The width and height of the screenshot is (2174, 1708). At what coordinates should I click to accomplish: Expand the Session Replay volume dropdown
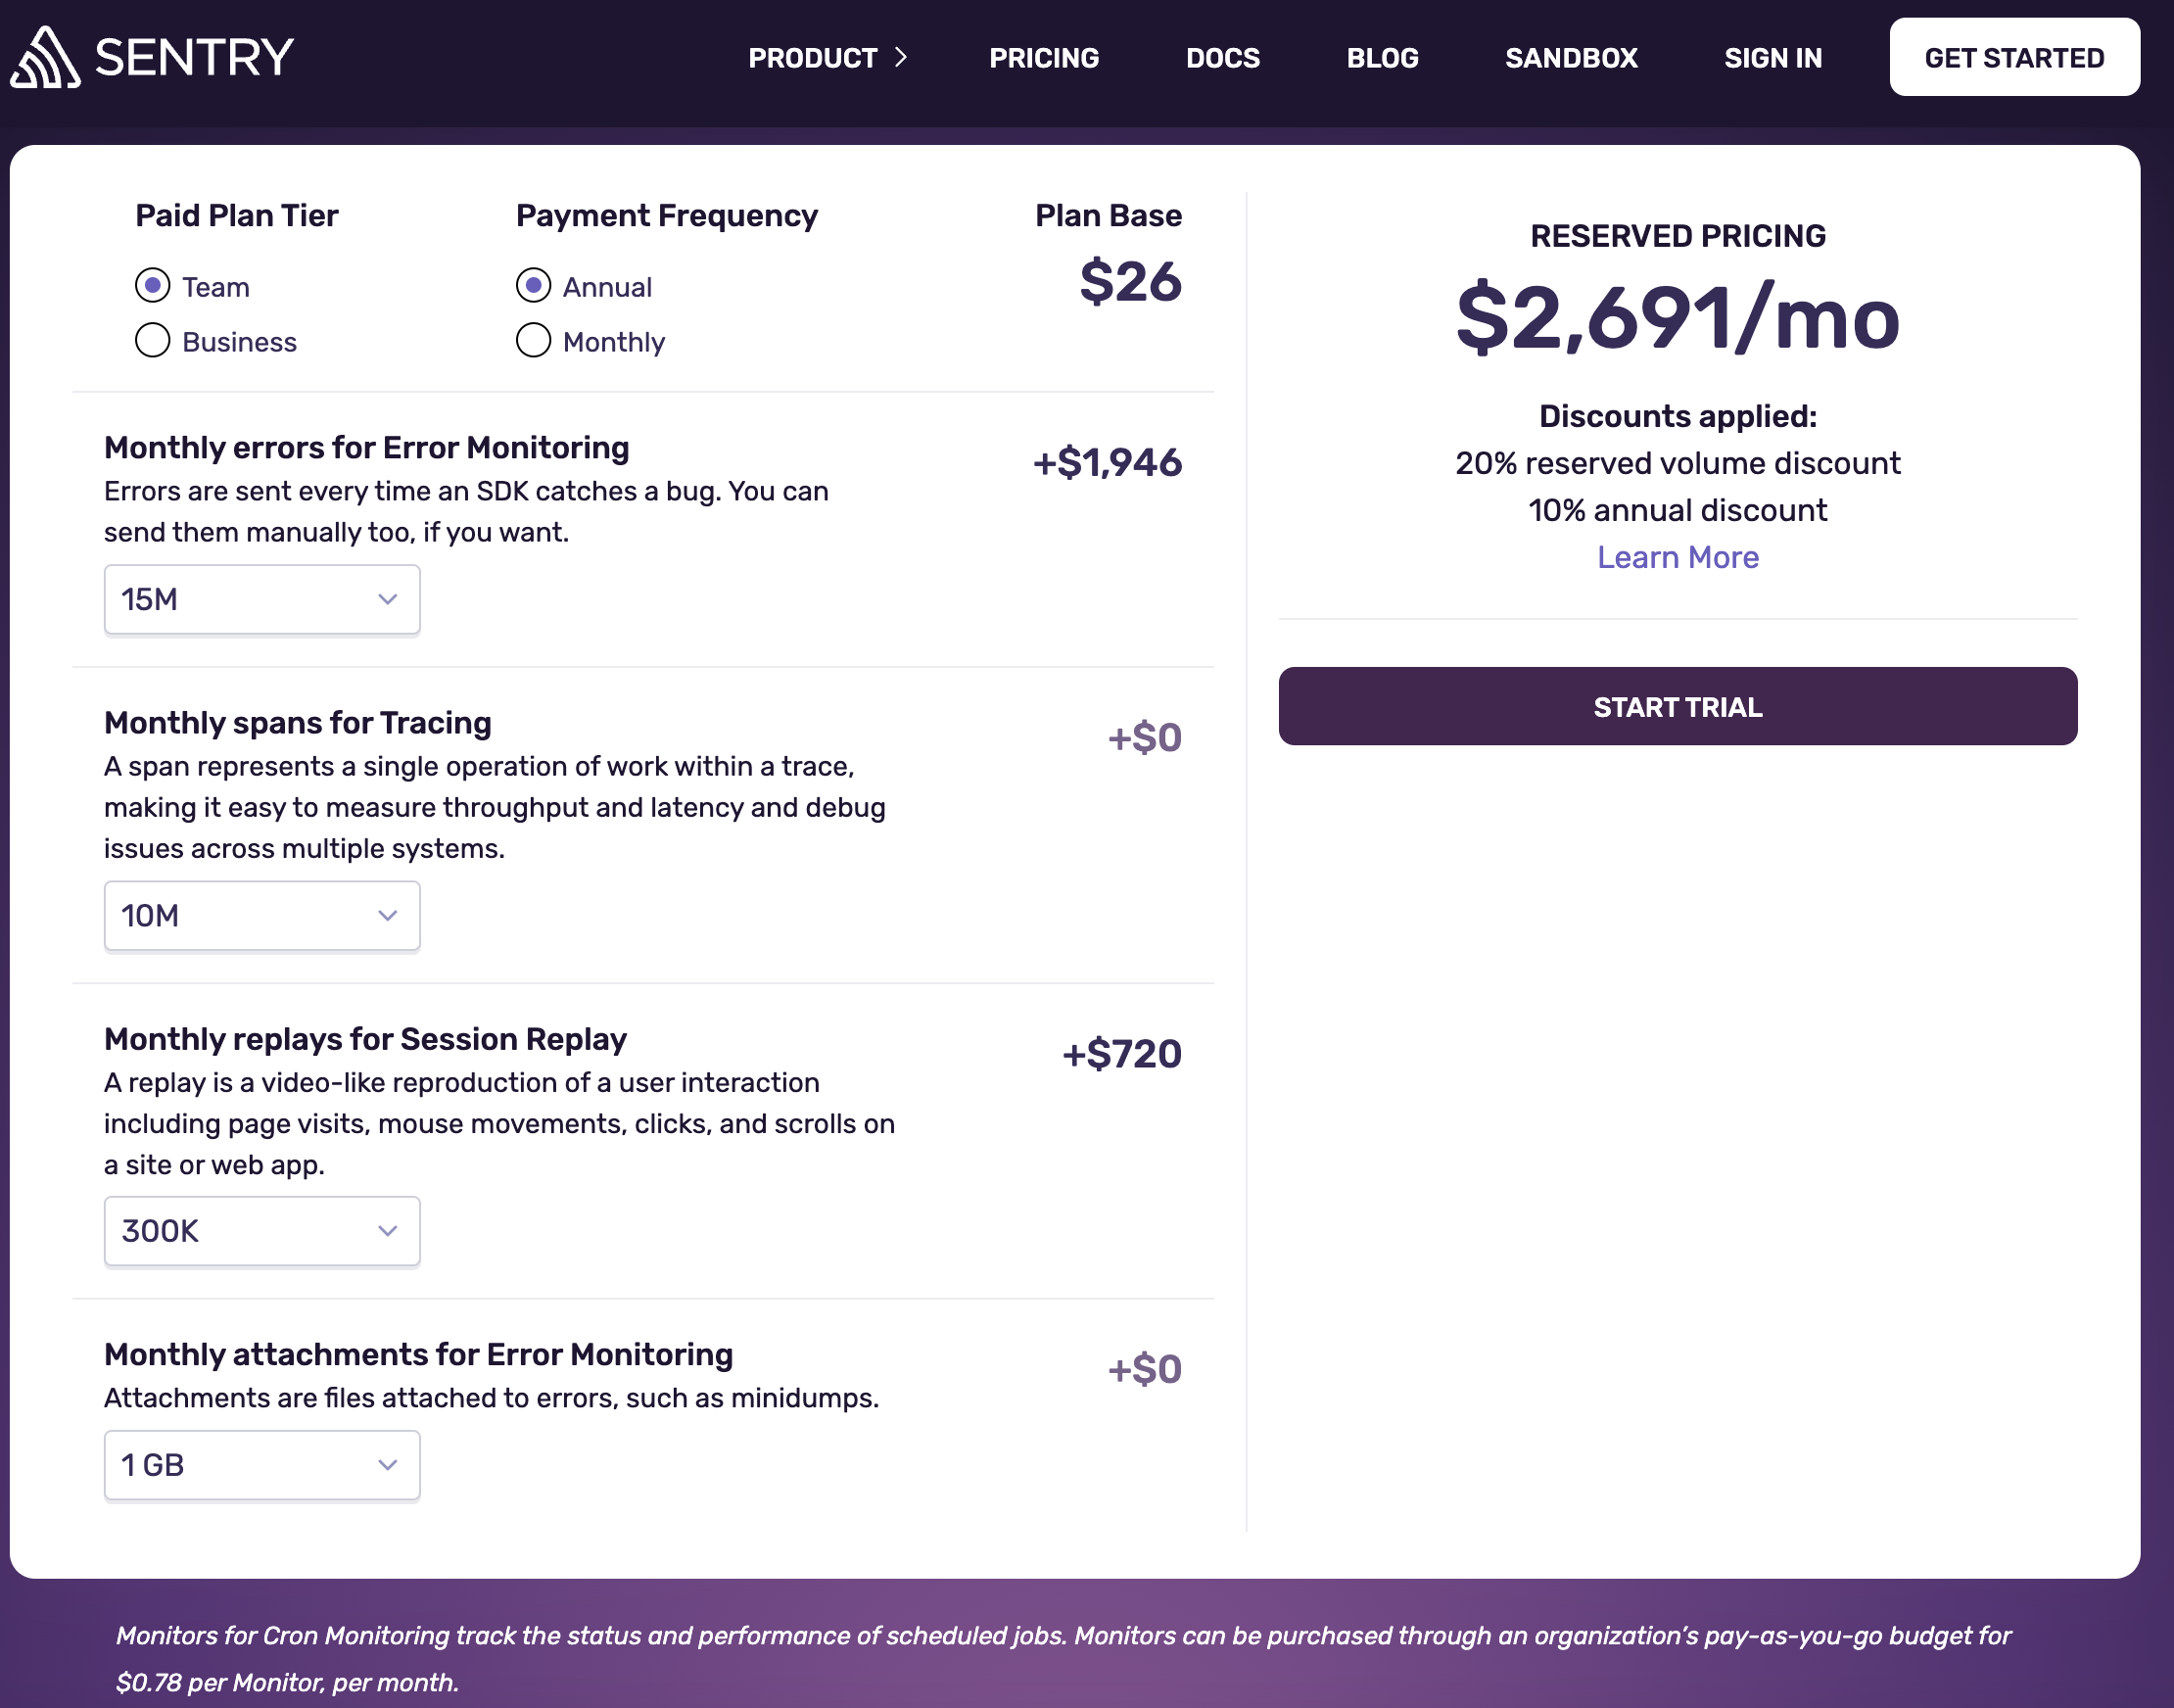pyautogui.click(x=261, y=1231)
